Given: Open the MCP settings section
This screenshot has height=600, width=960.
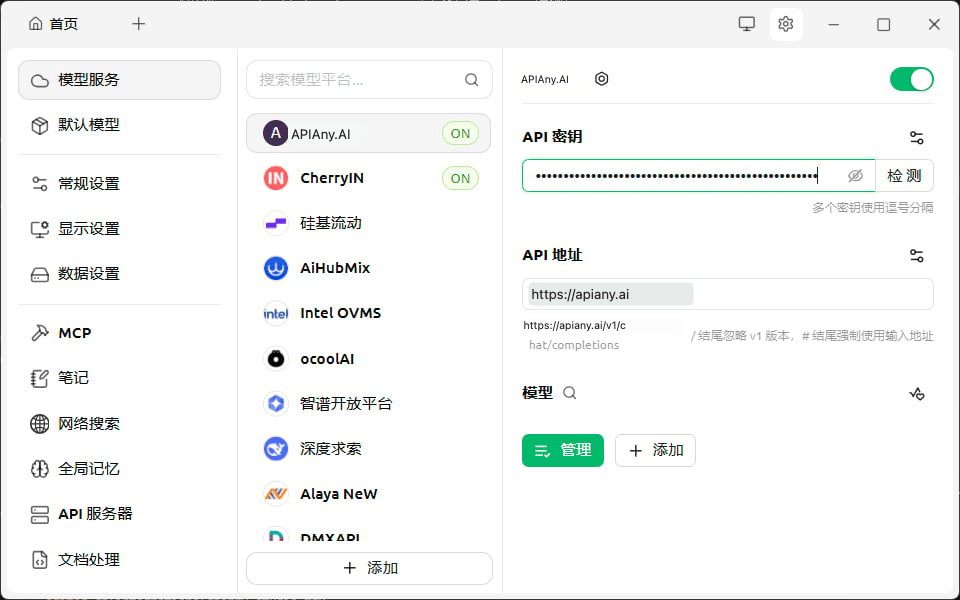Looking at the screenshot, I should [119, 333].
